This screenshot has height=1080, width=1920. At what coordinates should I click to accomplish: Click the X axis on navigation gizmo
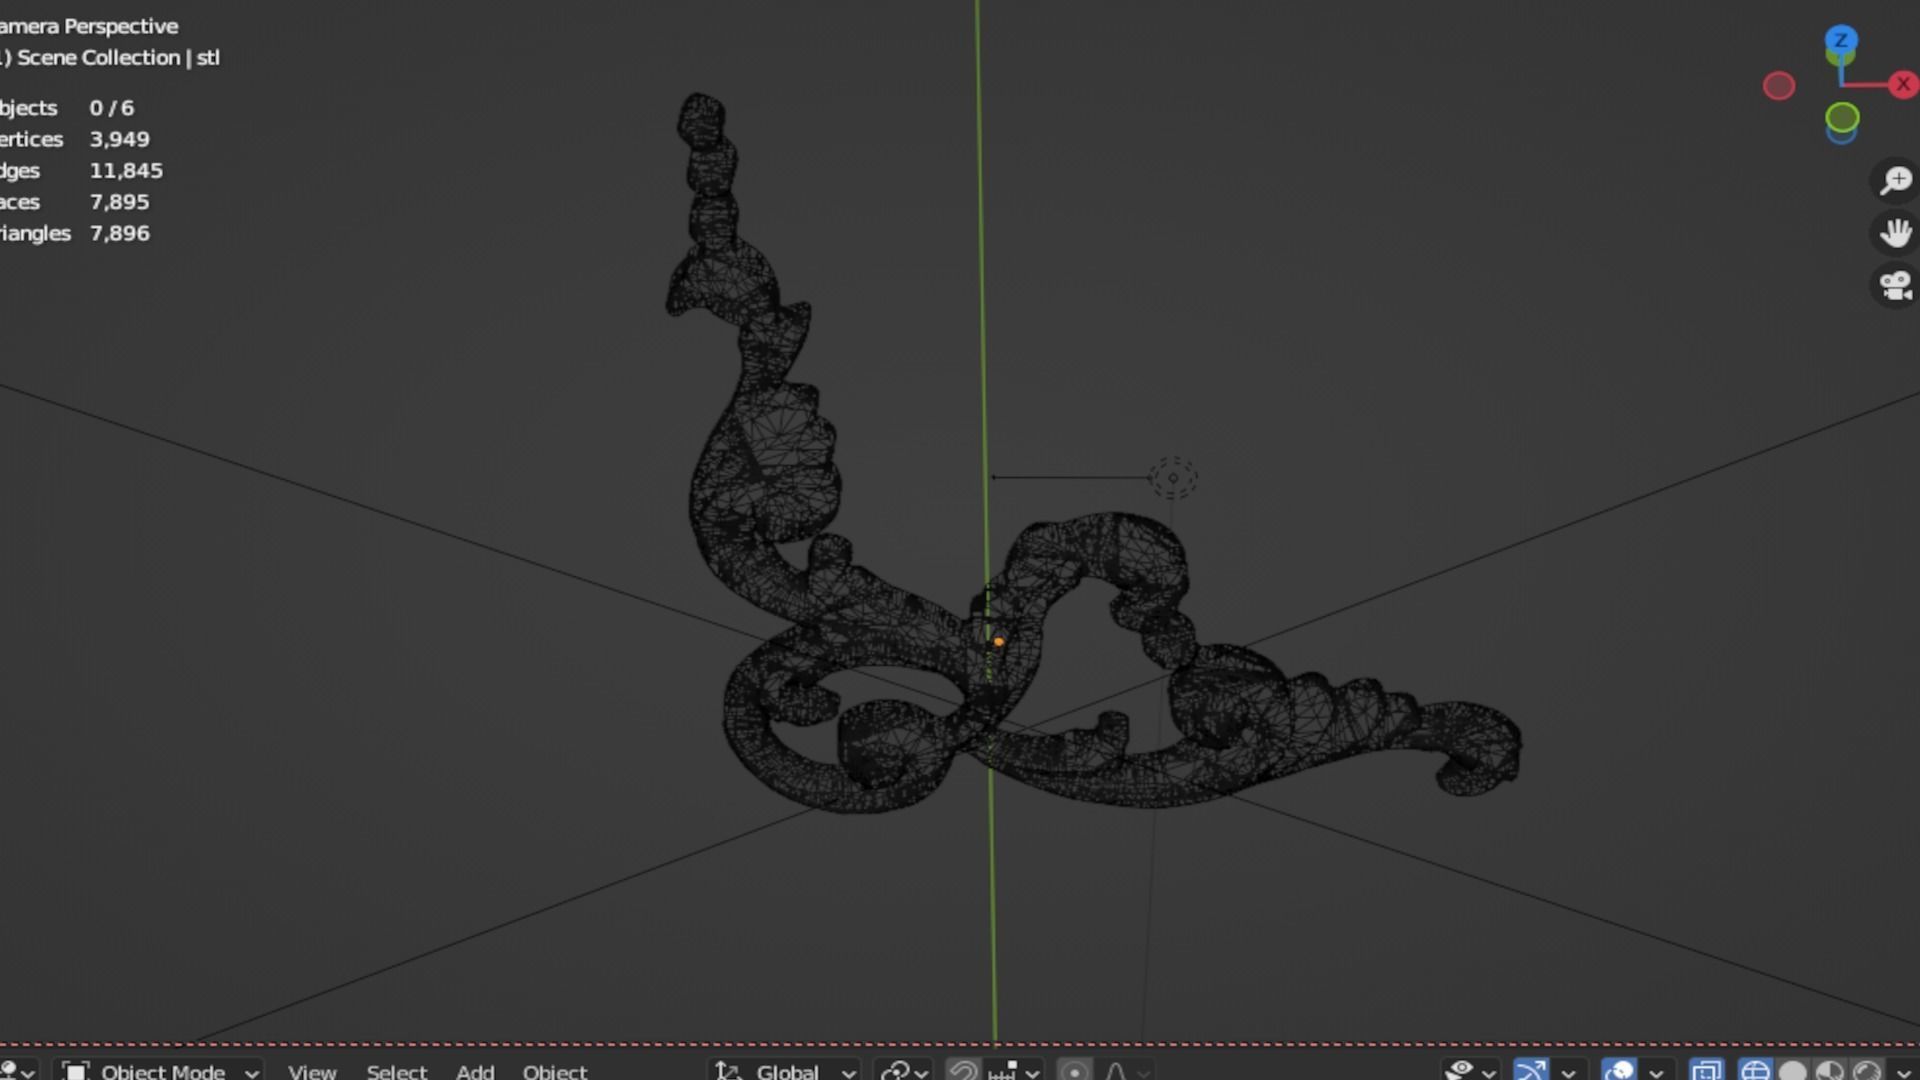point(1903,85)
